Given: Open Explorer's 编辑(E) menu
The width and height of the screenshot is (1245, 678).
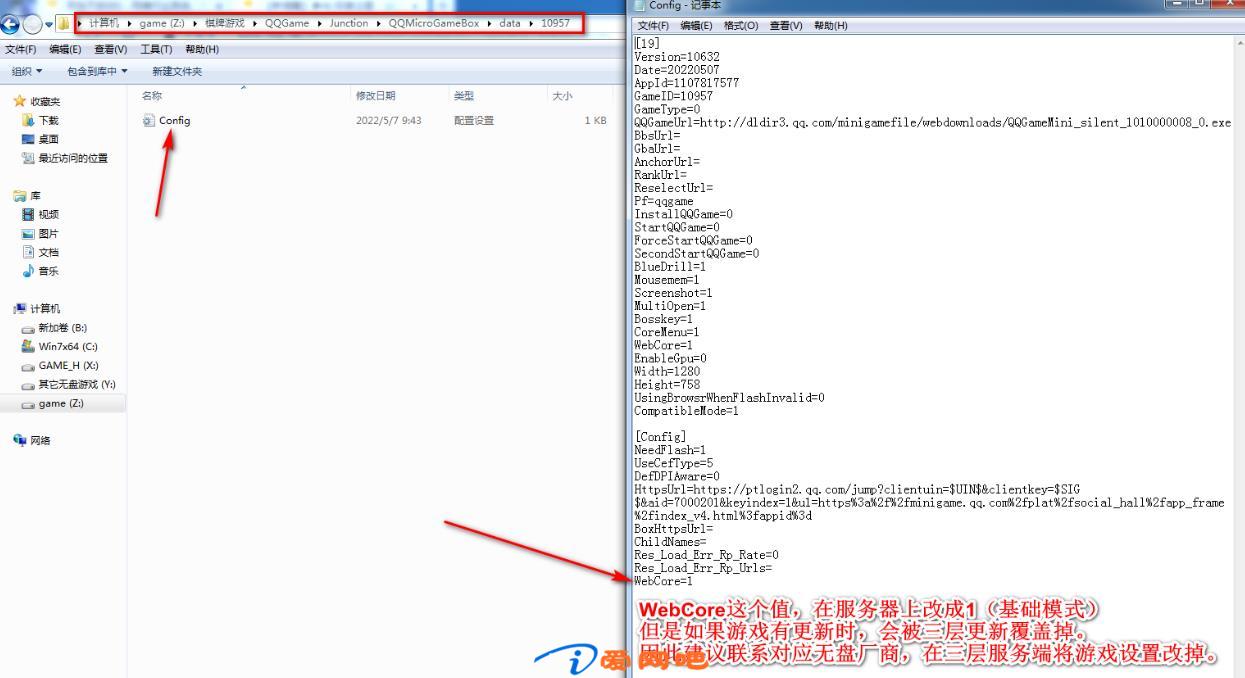Looking at the screenshot, I should [x=65, y=49].
